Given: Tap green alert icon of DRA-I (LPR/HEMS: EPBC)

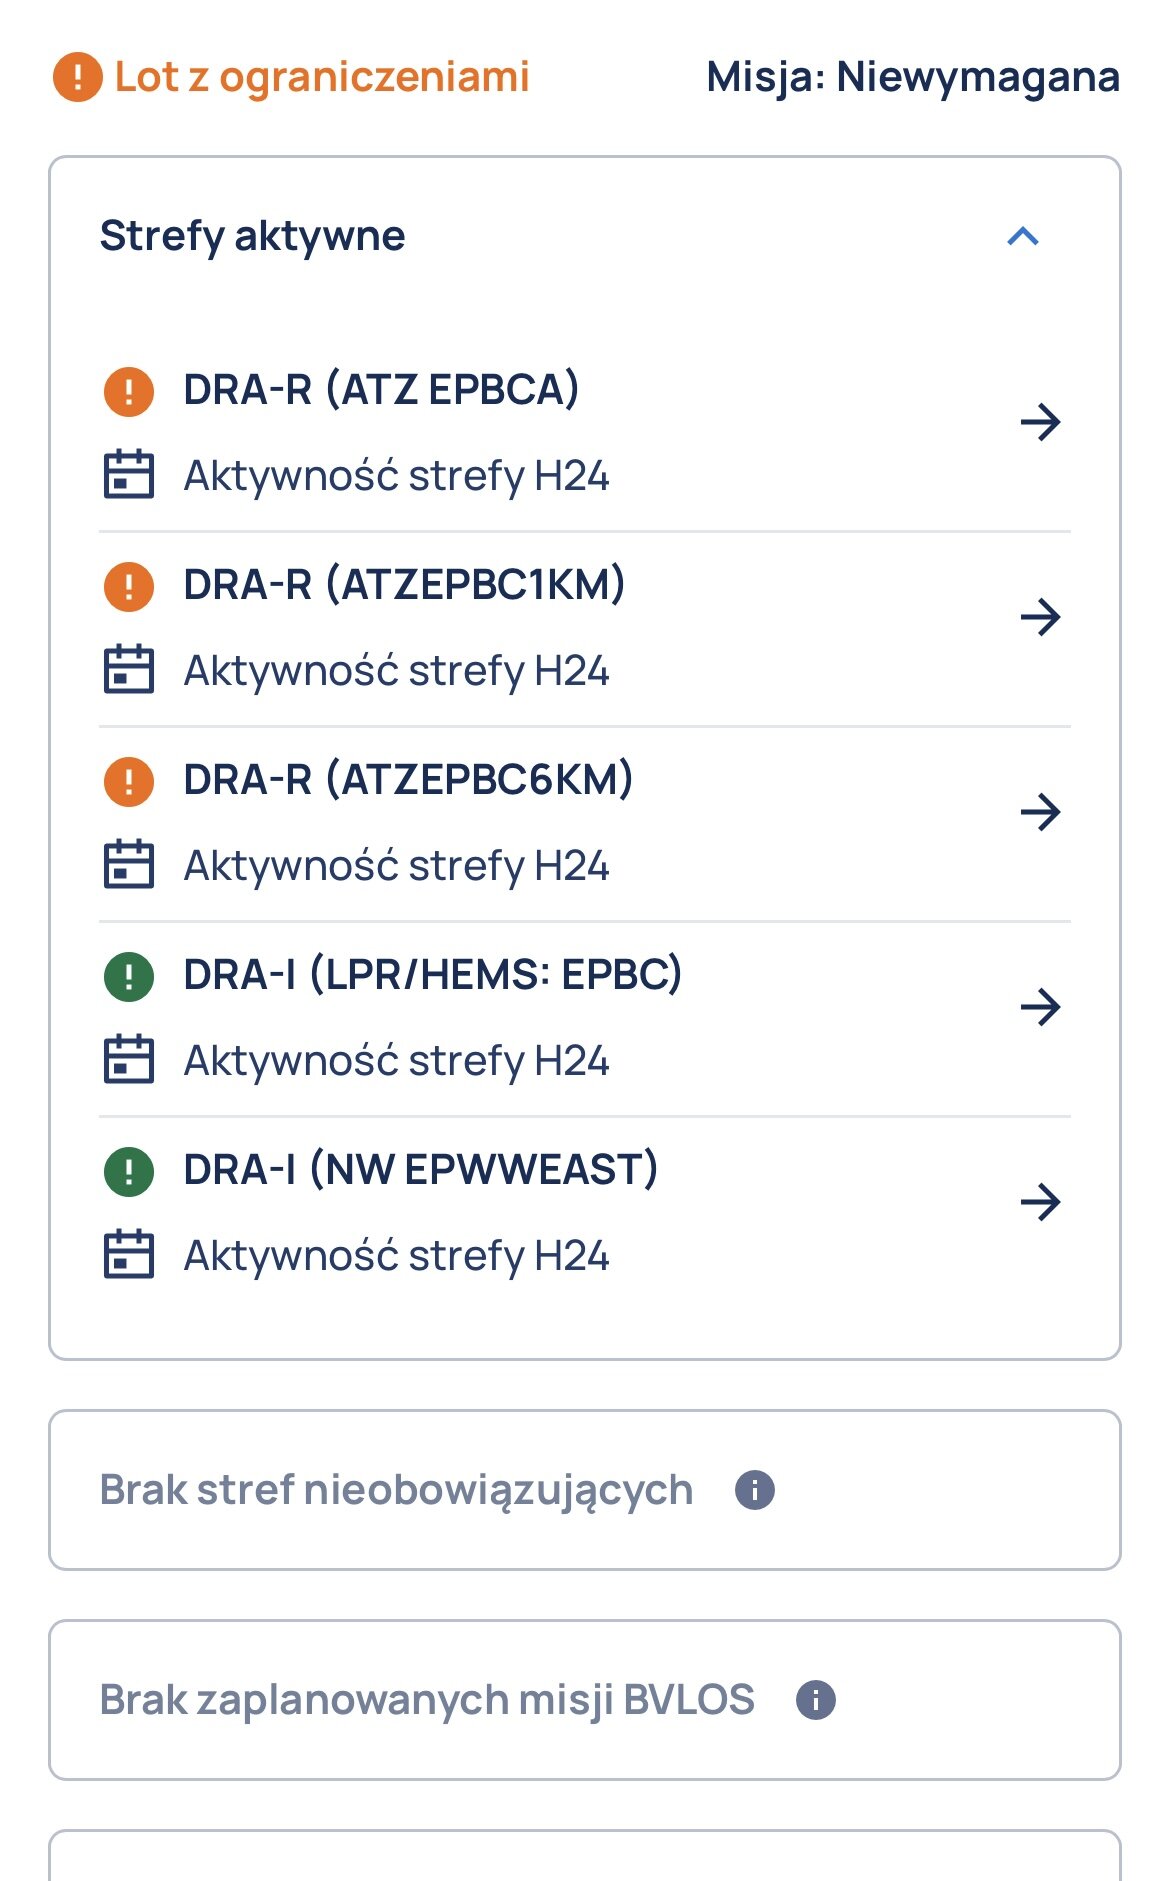Looking at the screenshot, I should point(129,976).
